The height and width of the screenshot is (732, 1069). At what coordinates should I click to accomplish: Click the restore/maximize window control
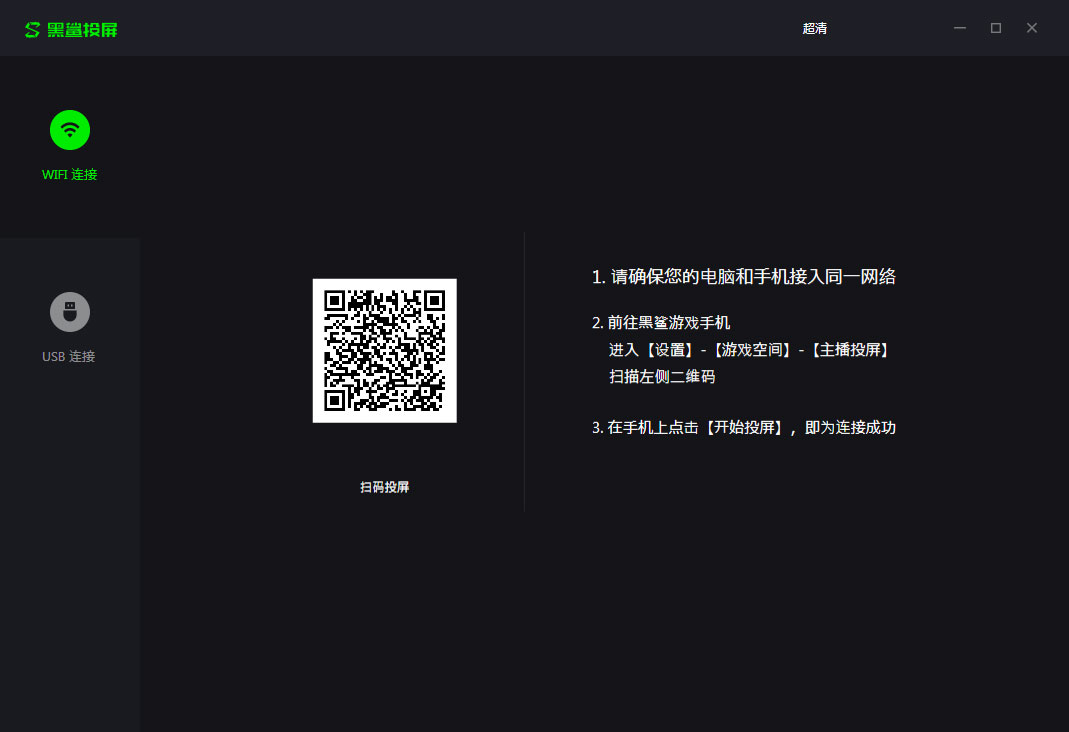pos(995,28)
